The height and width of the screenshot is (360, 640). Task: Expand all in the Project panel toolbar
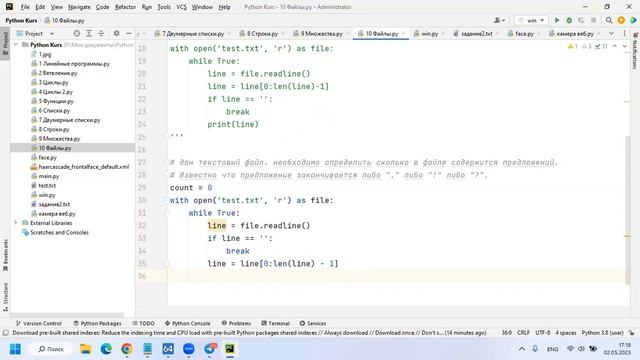[x=89, y=33]
